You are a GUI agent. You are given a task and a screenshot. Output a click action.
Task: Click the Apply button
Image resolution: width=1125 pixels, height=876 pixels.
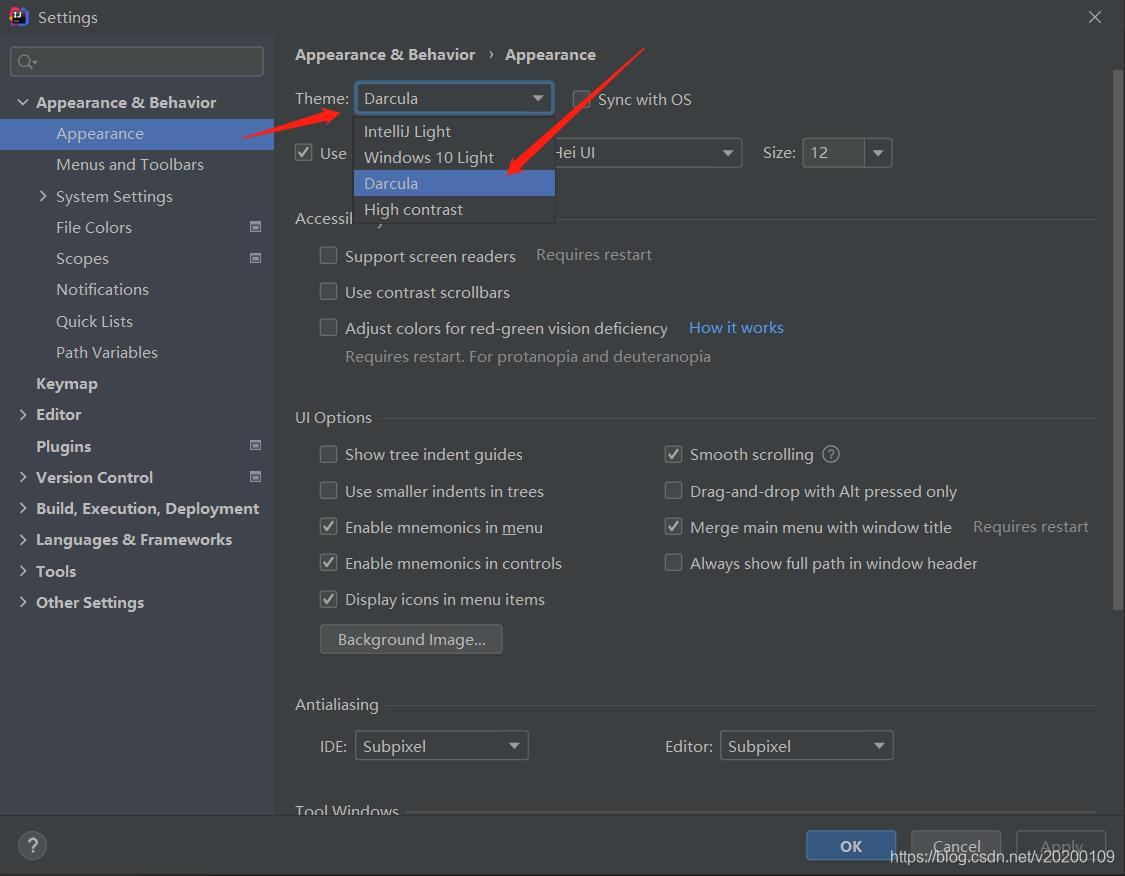tap(1061, 846)
